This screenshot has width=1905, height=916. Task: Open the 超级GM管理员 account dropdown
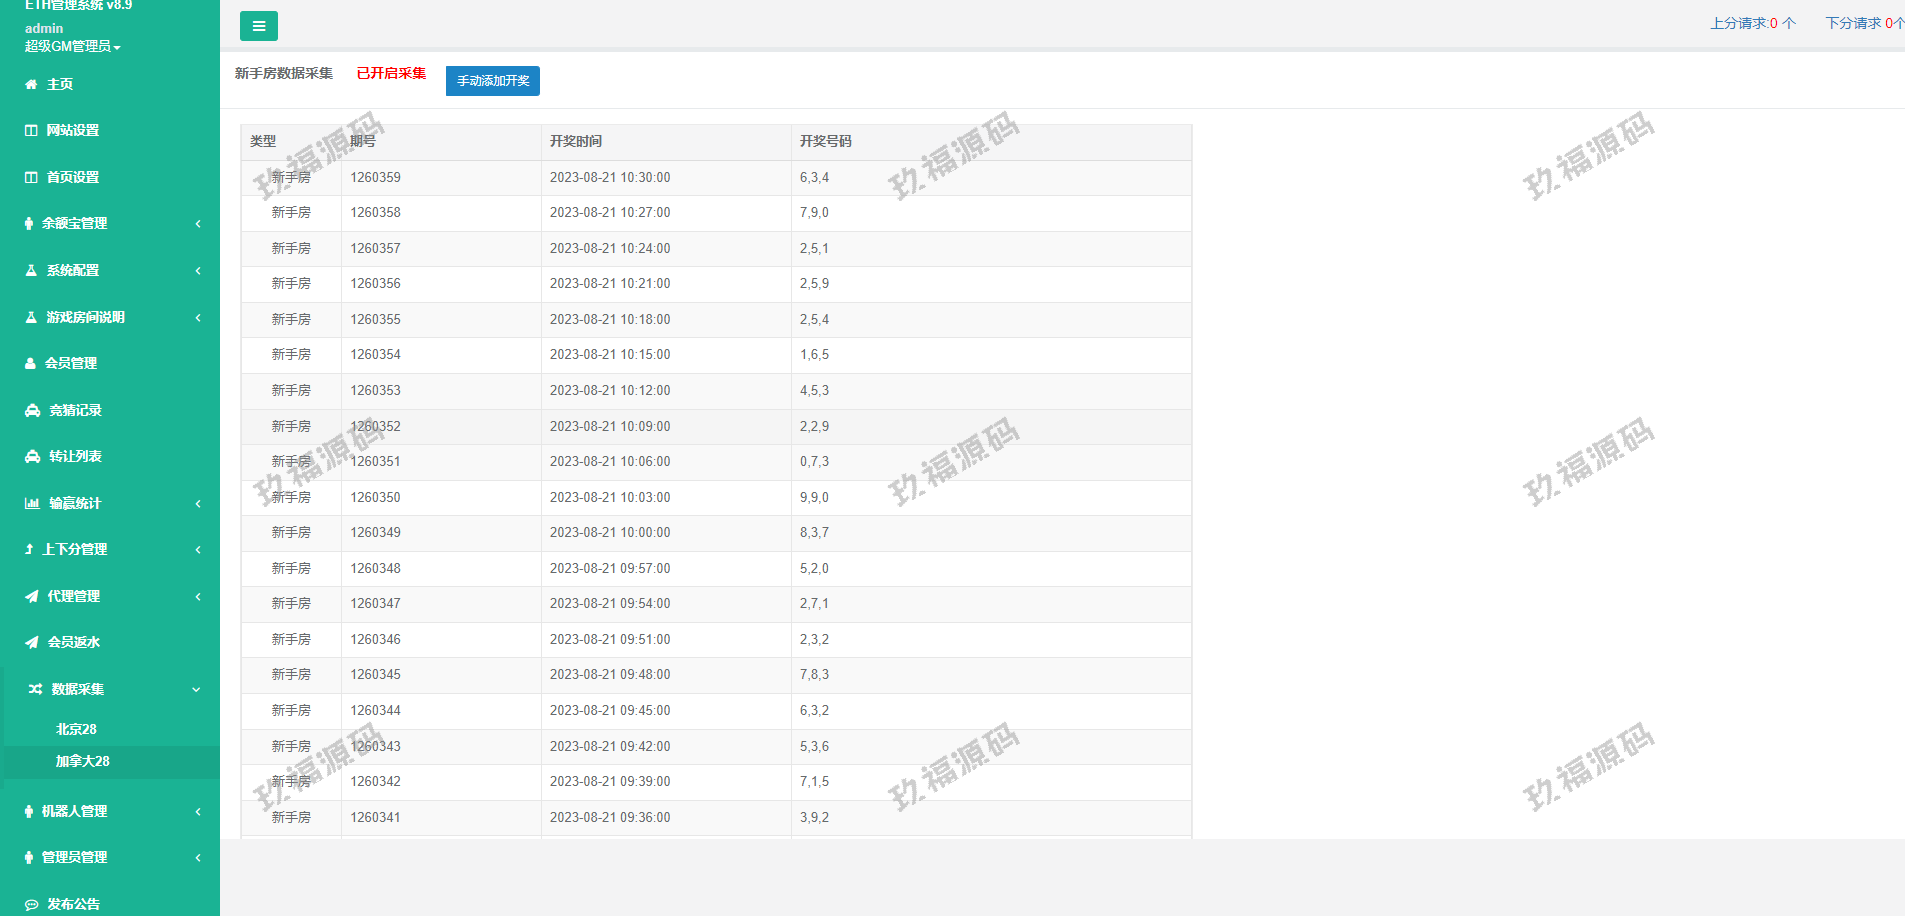coord(72,47)
